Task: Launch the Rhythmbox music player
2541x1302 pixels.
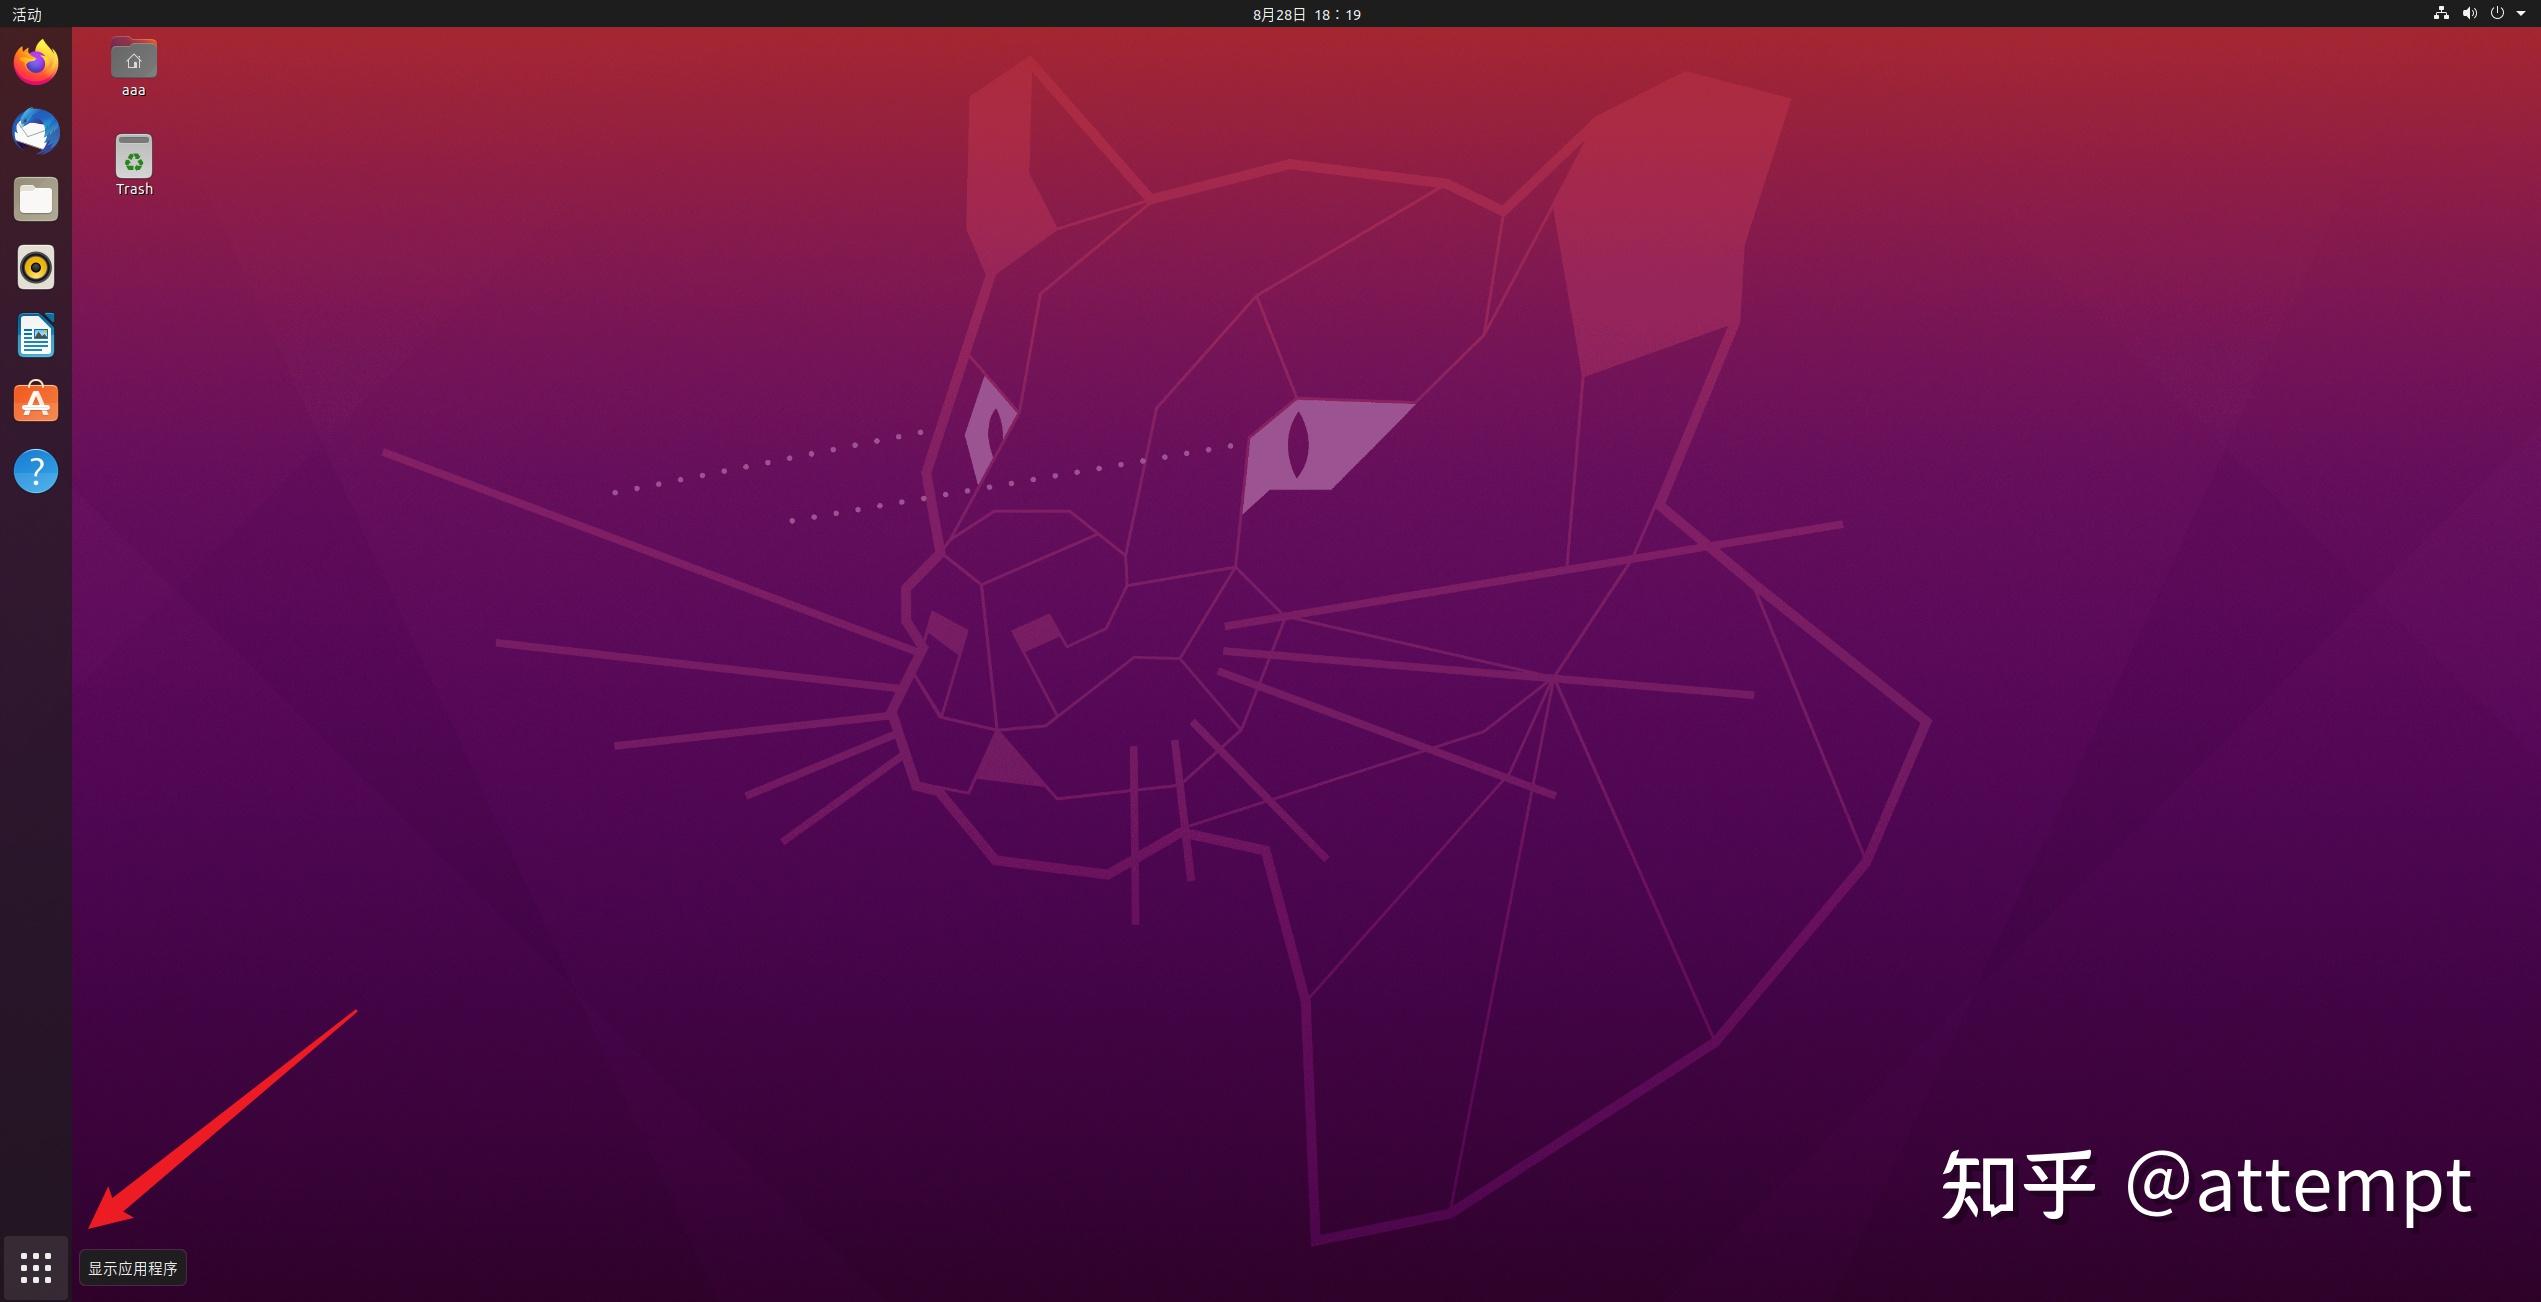Action: (x=35, y=267)
